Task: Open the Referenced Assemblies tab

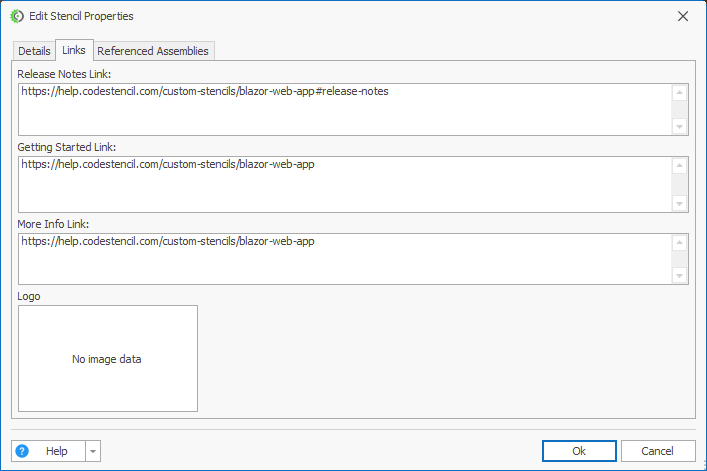Action: (x=153, y=51)
